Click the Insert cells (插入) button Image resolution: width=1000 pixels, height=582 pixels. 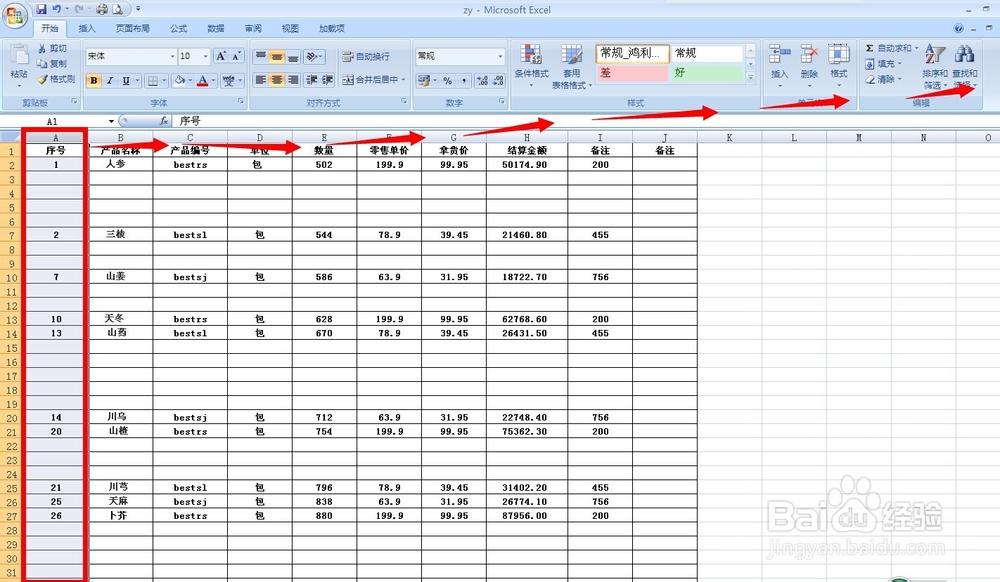(779, 66)
